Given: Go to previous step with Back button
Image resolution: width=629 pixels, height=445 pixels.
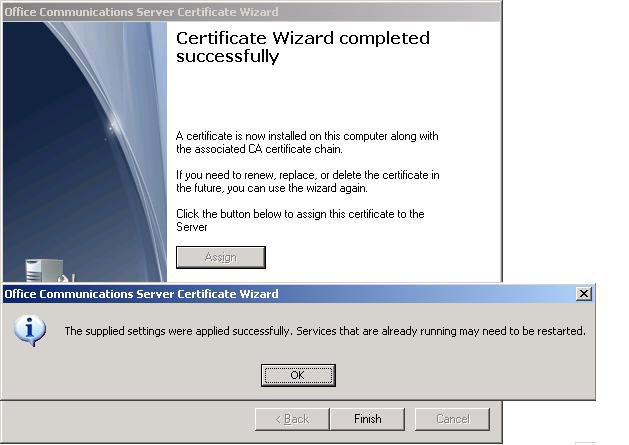Looking at the screenshot, I should (x=292, y=419).
